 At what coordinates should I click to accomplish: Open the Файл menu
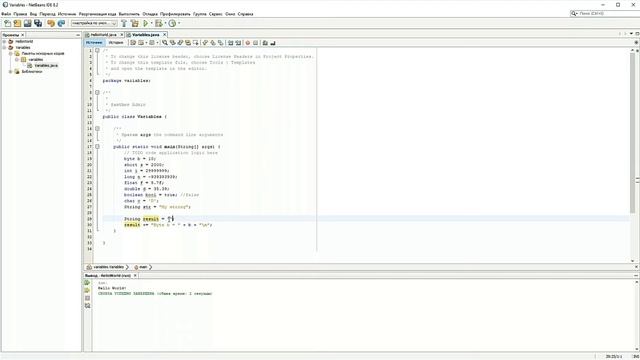pyautogui.click(x=6, y=14)
